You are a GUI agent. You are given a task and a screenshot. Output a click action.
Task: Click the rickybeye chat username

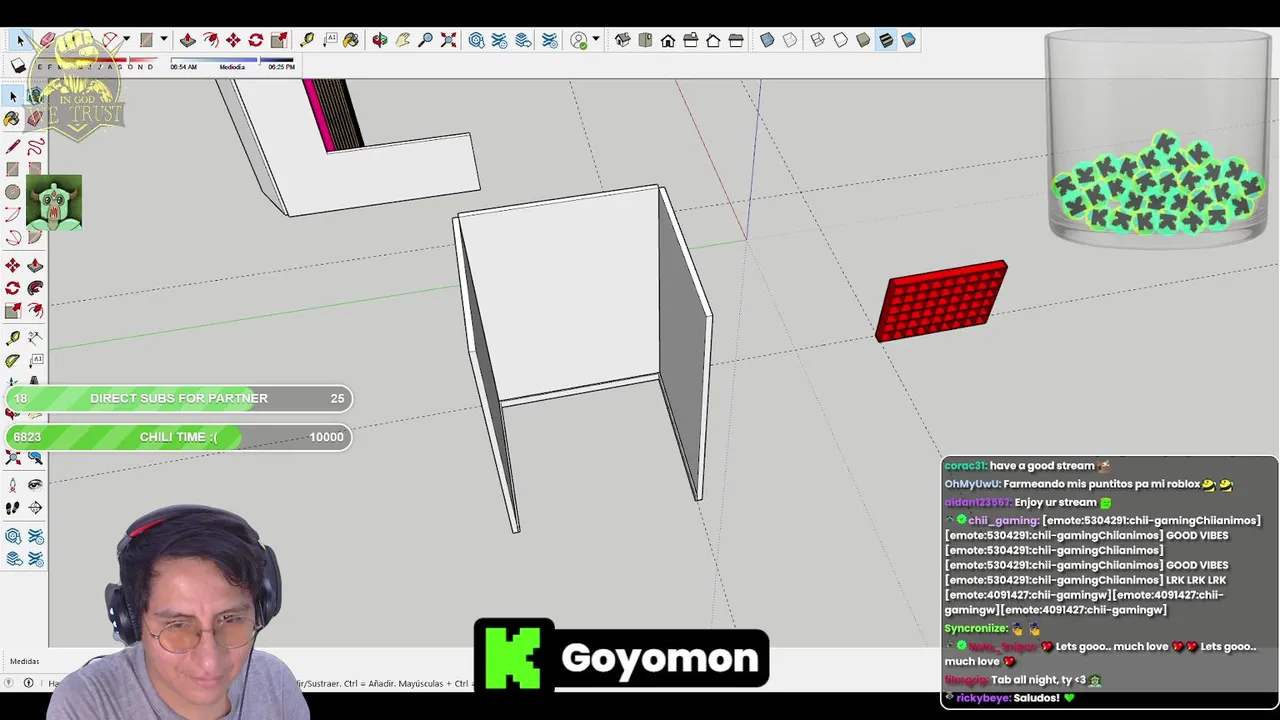click(x=983, y=698)
